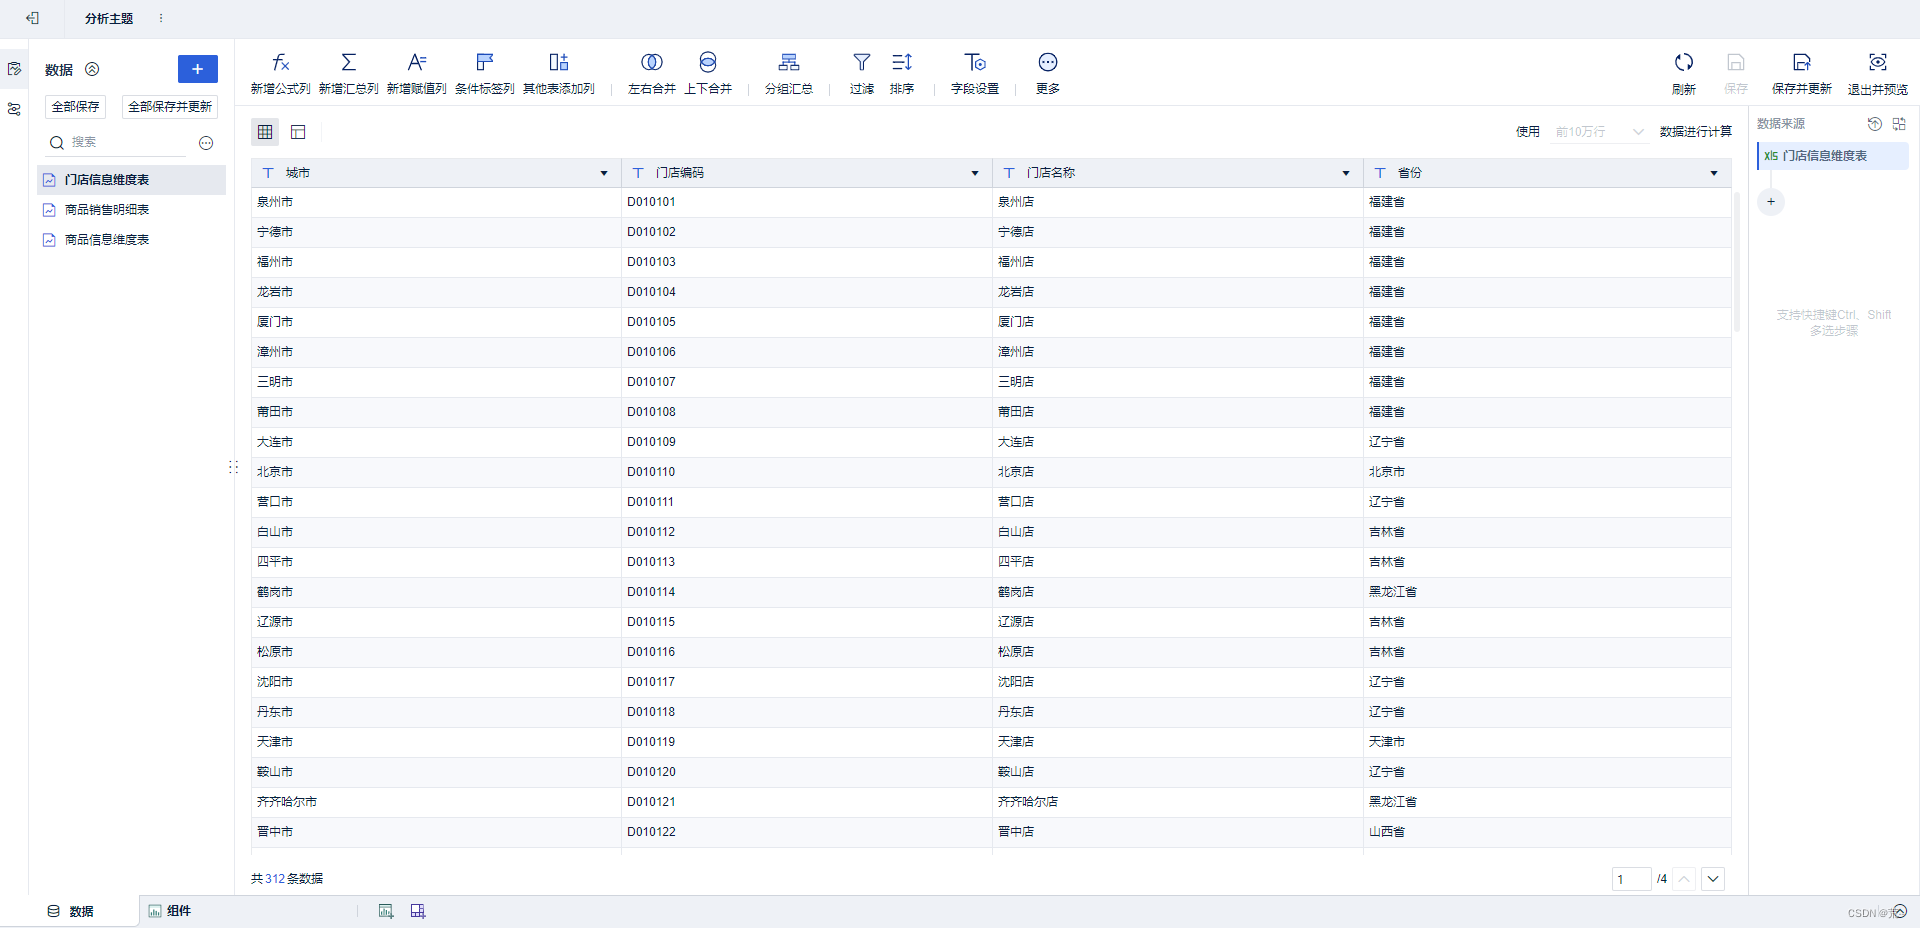Click the 排序 sort icon
This screenshot has height=928, width=1920.
[x=902, y=62]
